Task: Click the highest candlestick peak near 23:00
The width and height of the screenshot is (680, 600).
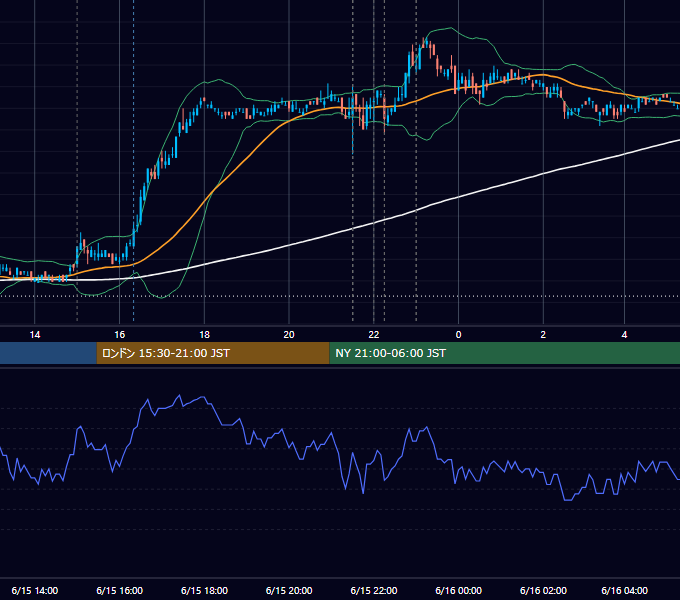Action: [425, 42]
